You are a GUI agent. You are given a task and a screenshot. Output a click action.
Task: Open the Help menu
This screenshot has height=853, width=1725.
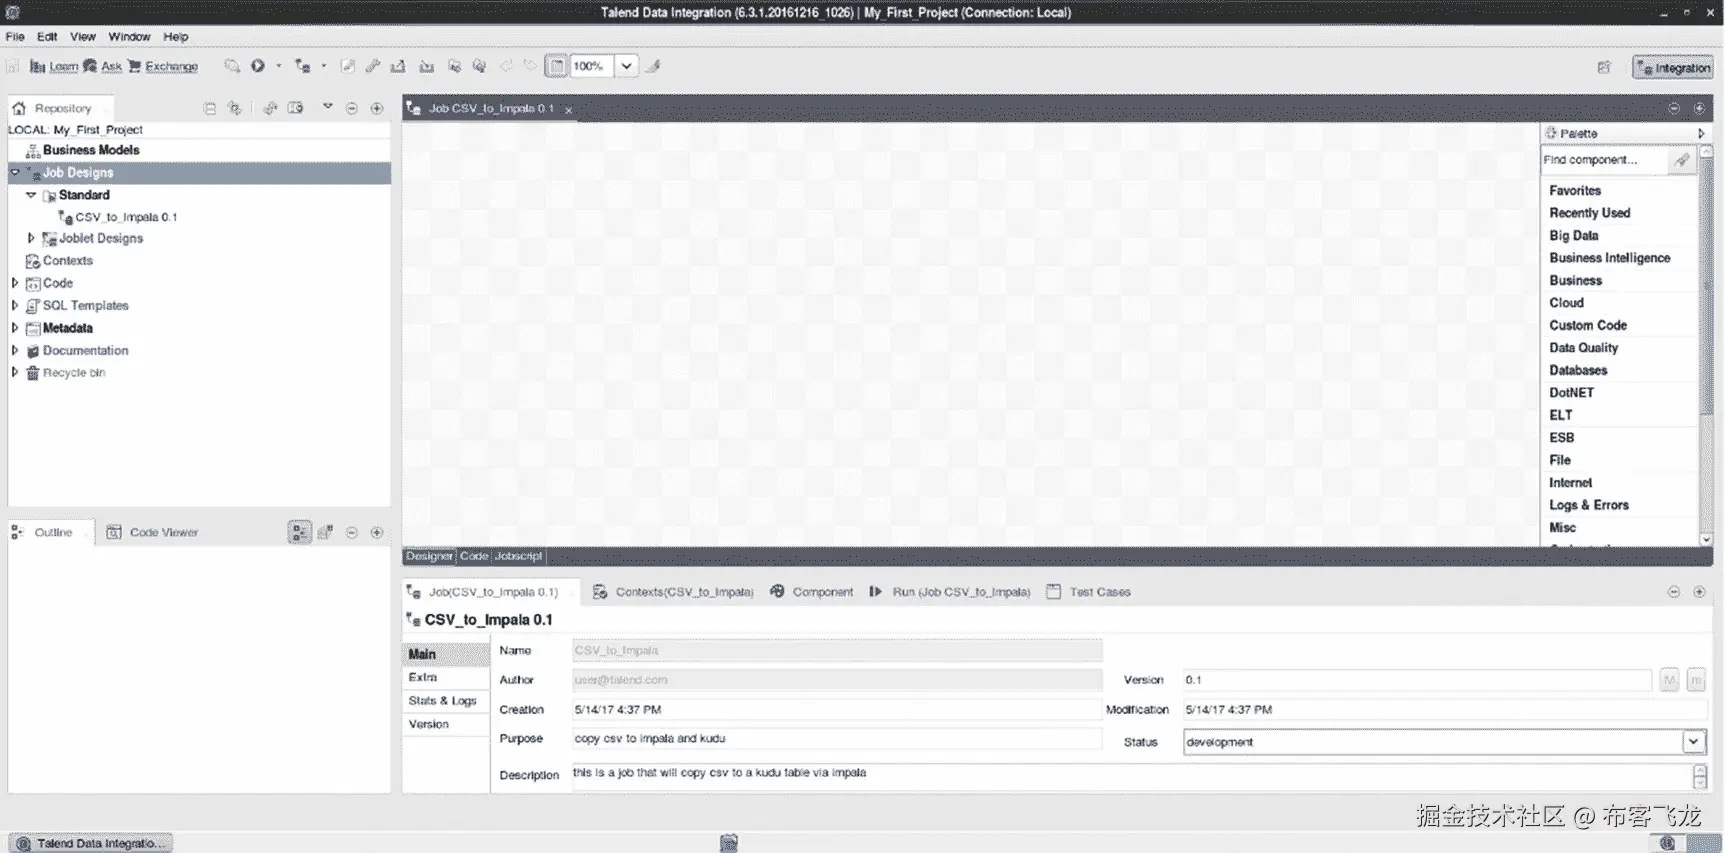176,37
